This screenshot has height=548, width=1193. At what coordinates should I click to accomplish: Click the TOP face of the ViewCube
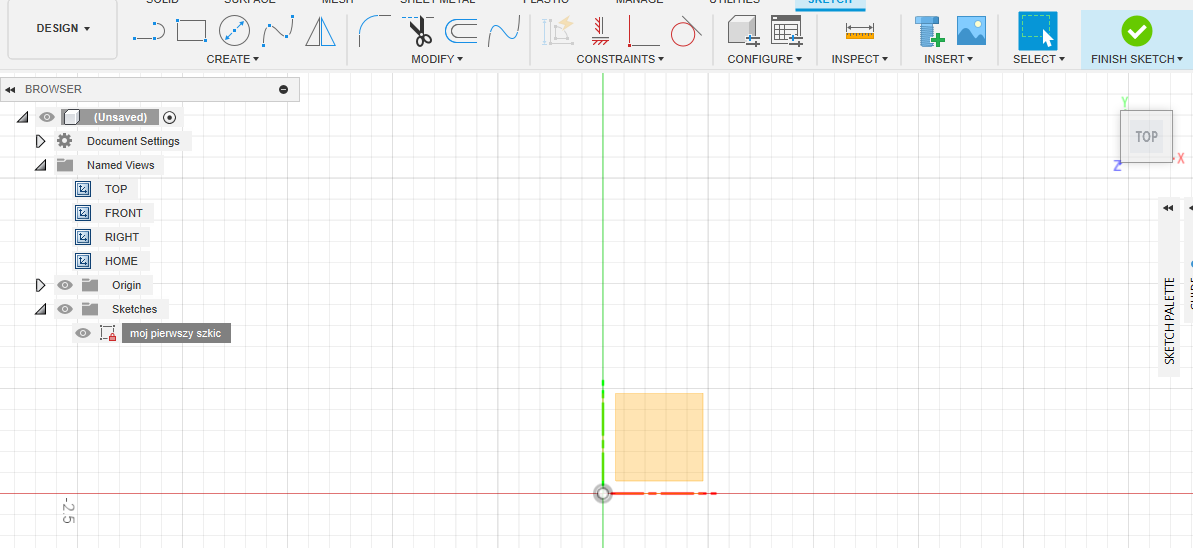[1146, 137]
